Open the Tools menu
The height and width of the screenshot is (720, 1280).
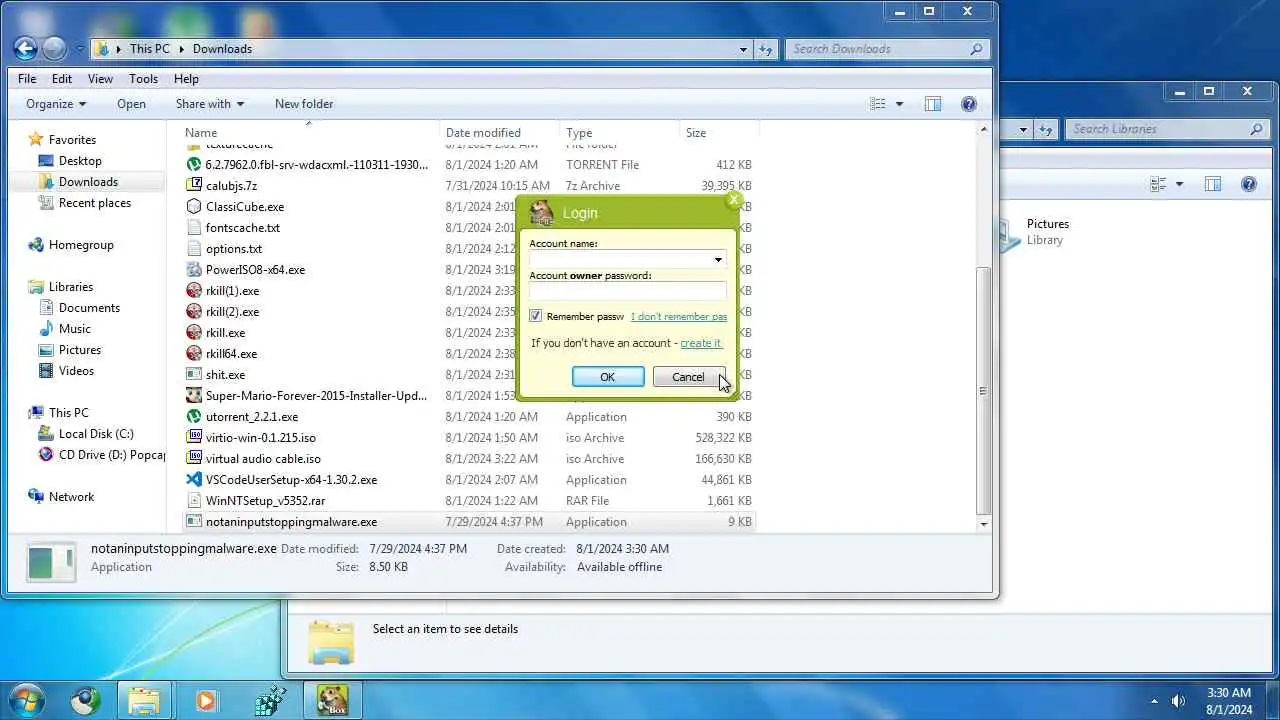coord(143,79)
